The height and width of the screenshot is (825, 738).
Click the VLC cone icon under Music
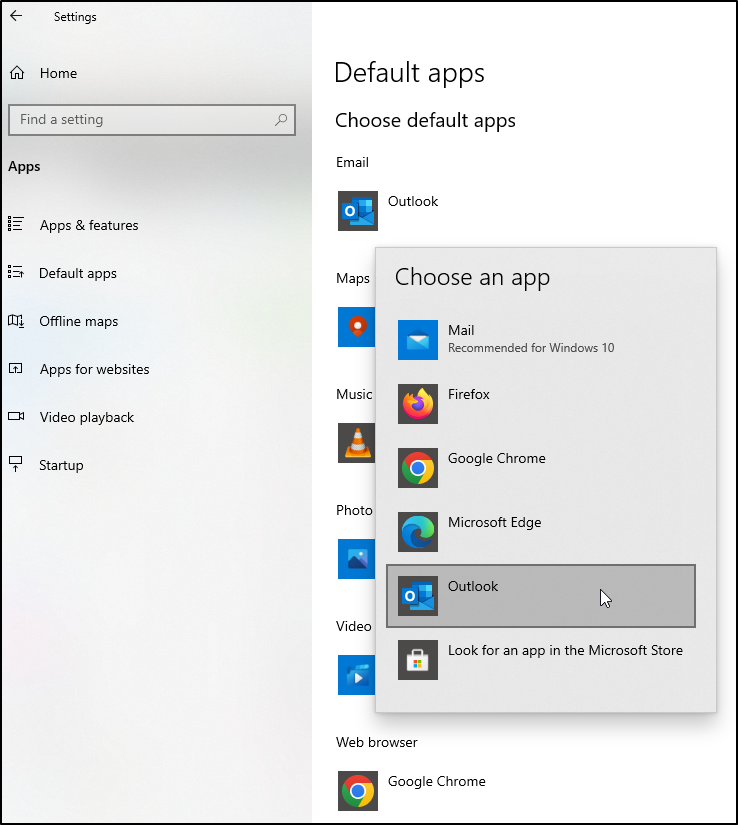357,443
